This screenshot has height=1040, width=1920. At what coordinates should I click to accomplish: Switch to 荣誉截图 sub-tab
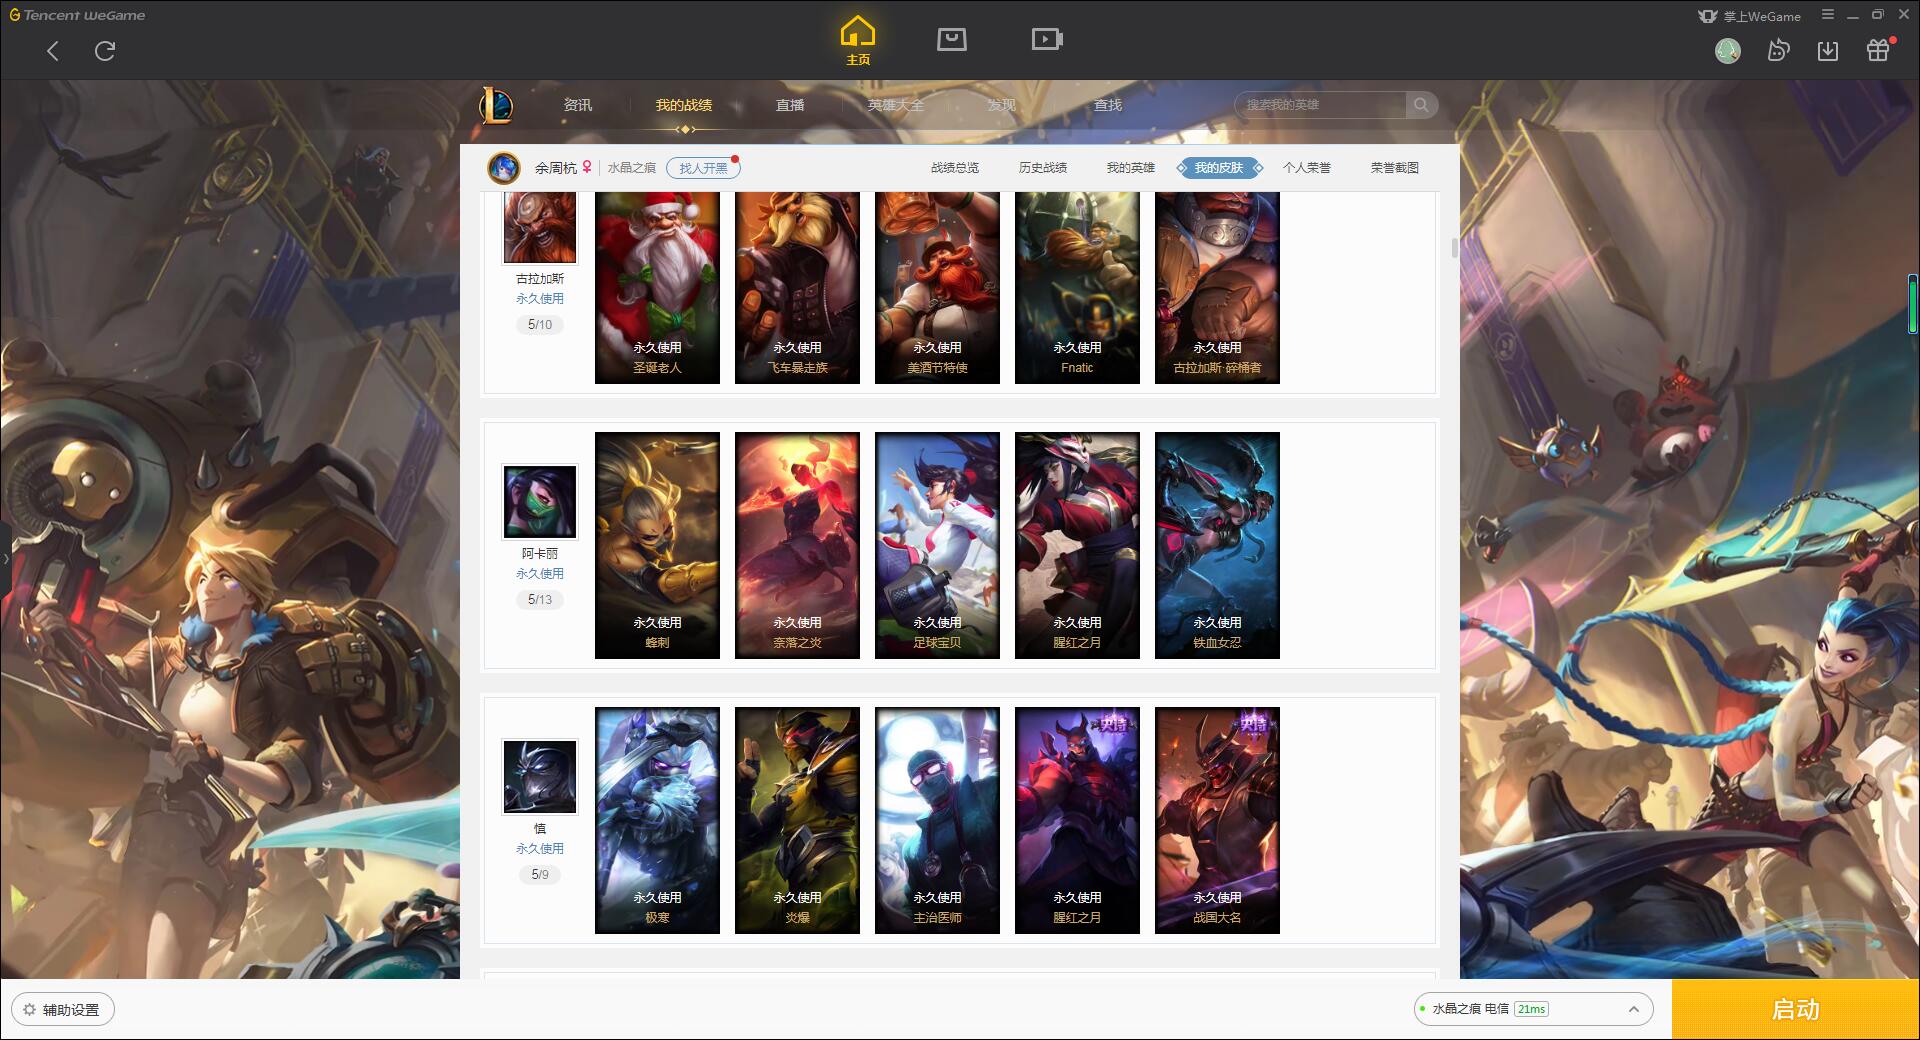(x=1395, y=168)
